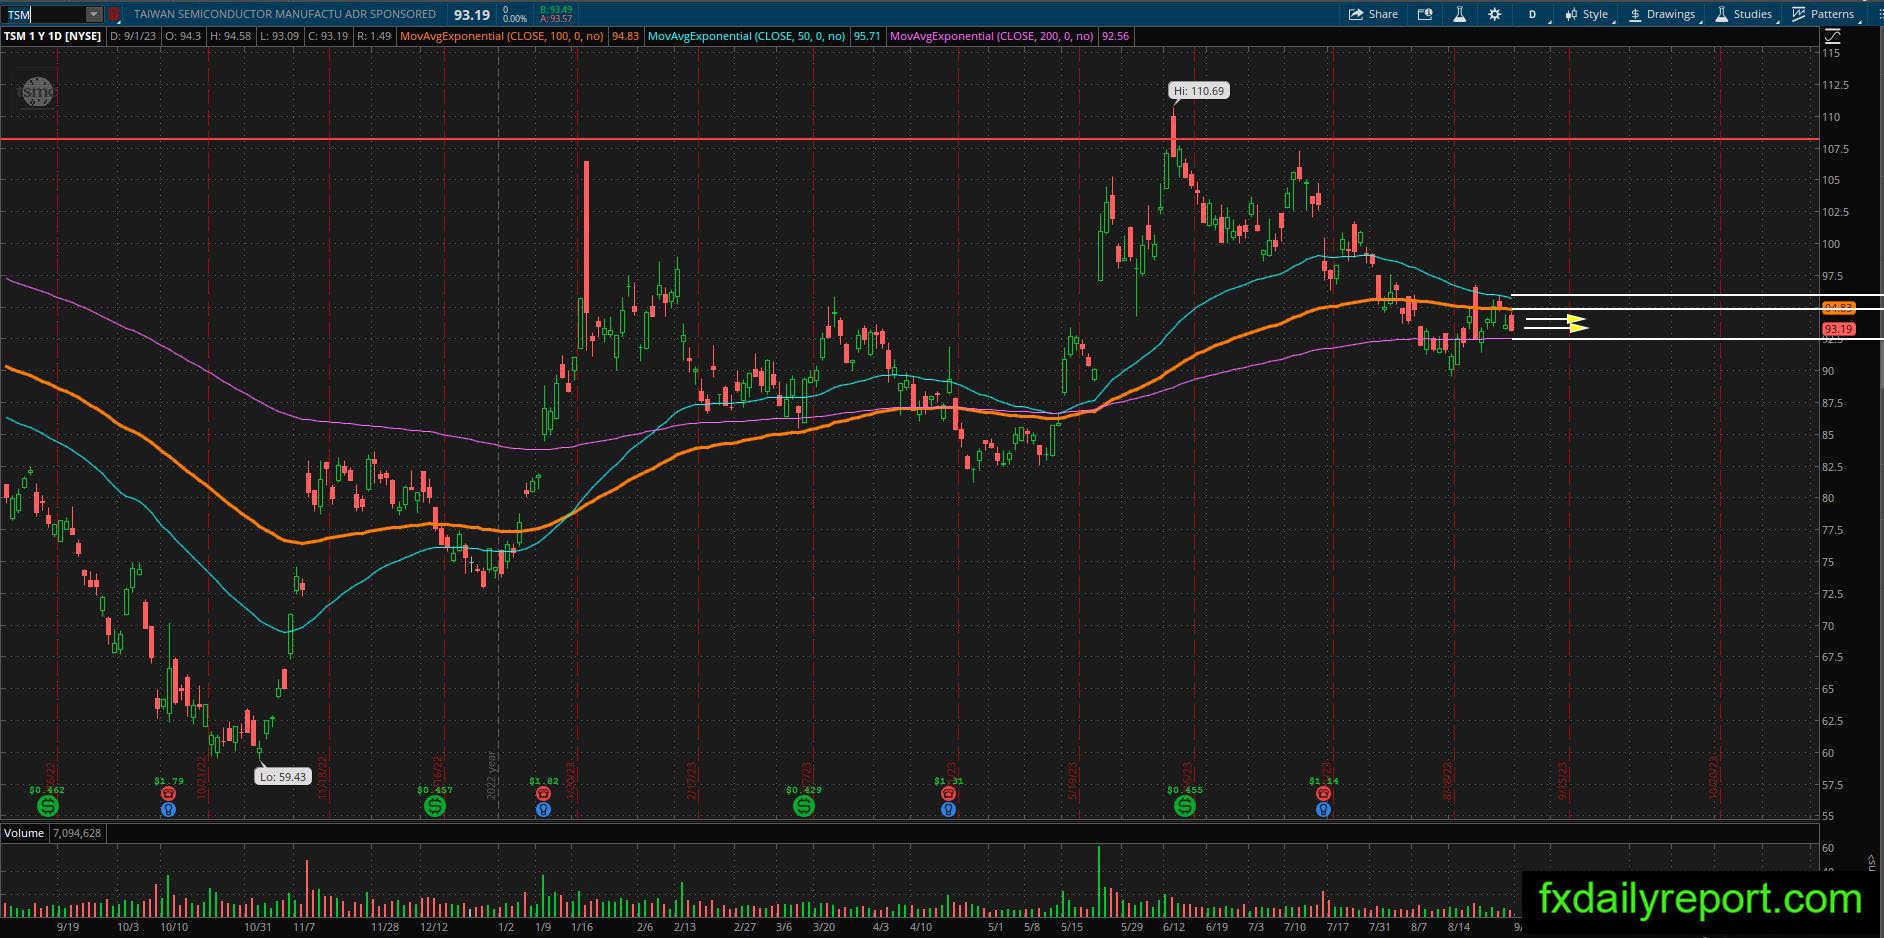
Task: Click the 70 level on the price axis
Action: [1828, 626]
